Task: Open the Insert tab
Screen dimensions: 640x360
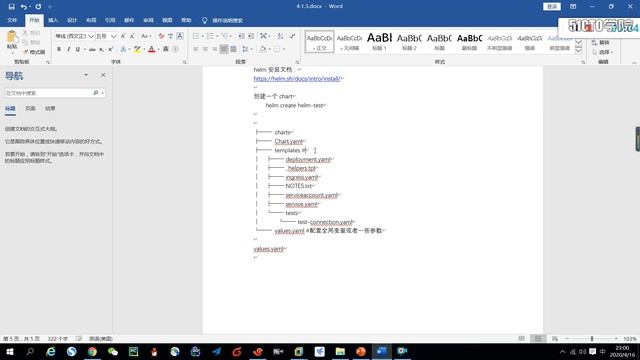Action: 53,20
